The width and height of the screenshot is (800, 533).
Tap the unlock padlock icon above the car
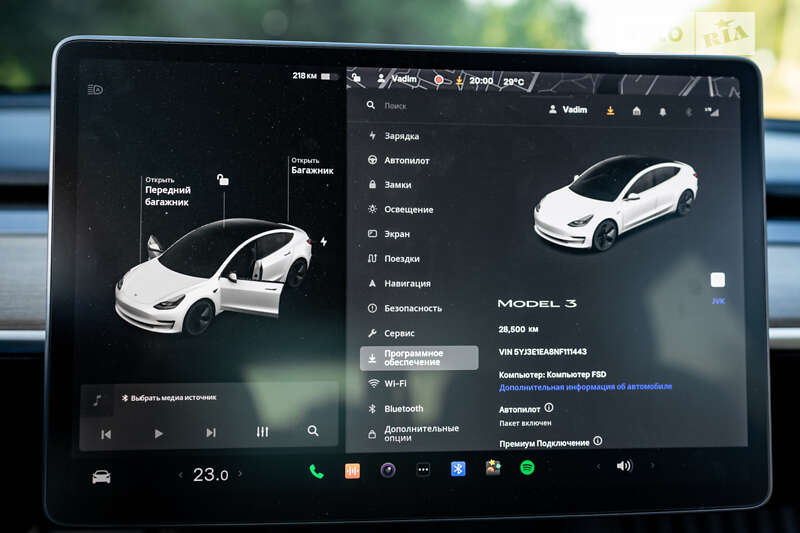point(222,180)
